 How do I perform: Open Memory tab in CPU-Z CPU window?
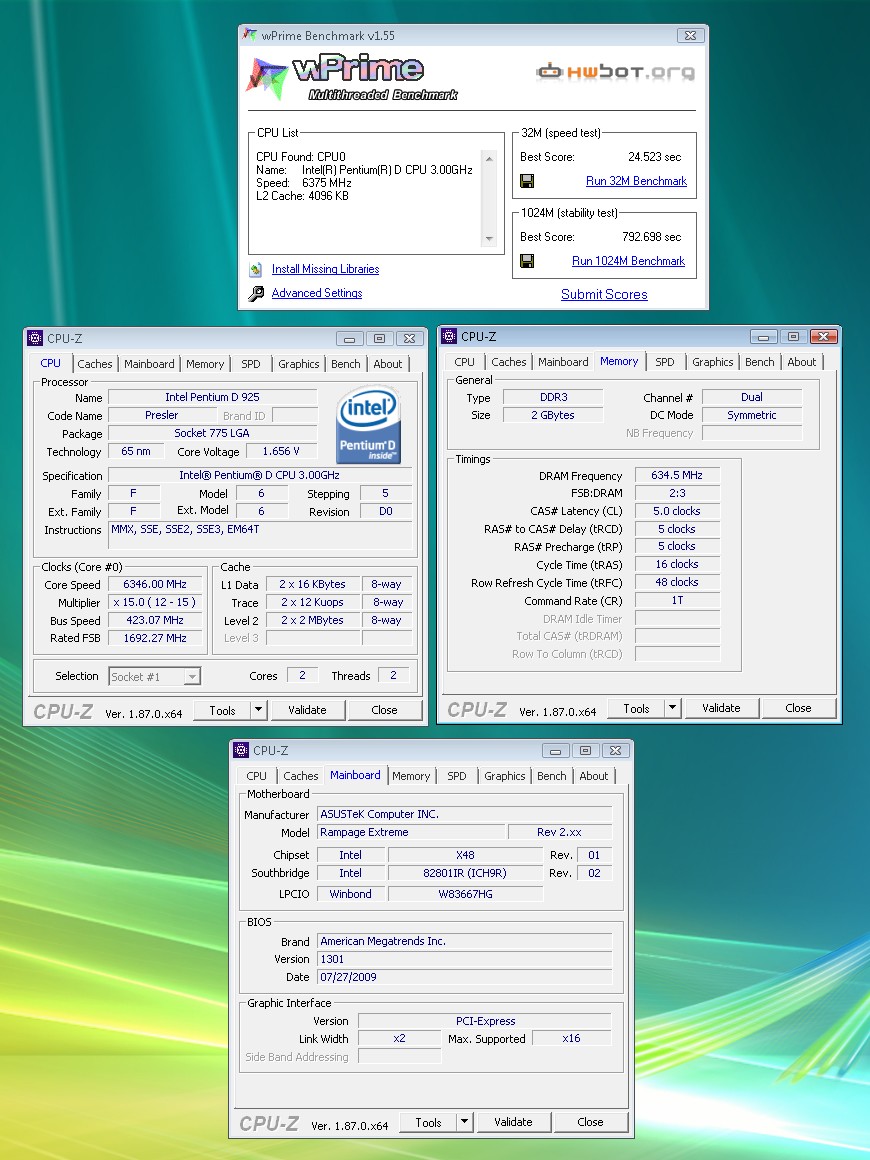point(205,364)
